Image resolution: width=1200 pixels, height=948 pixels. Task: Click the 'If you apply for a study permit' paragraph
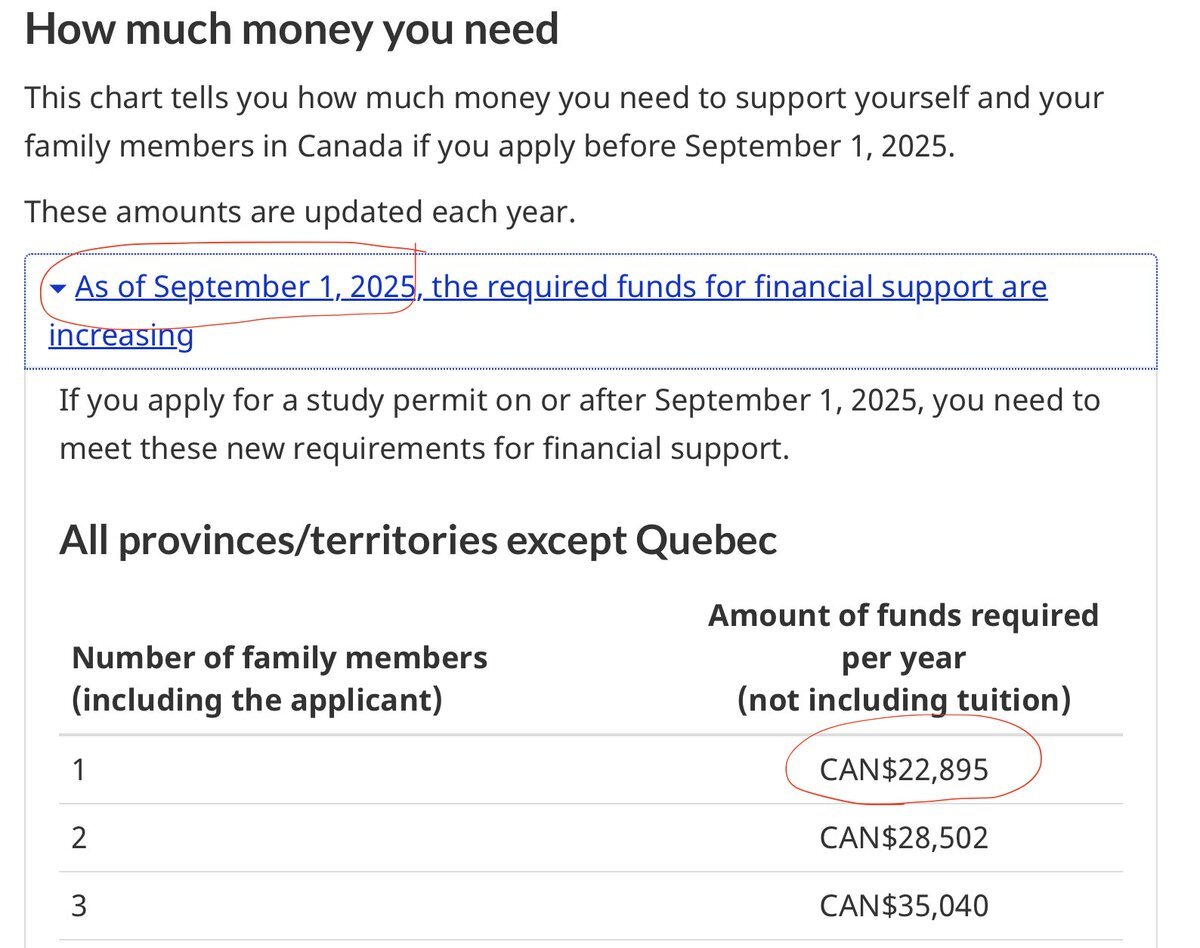[580, 424]
